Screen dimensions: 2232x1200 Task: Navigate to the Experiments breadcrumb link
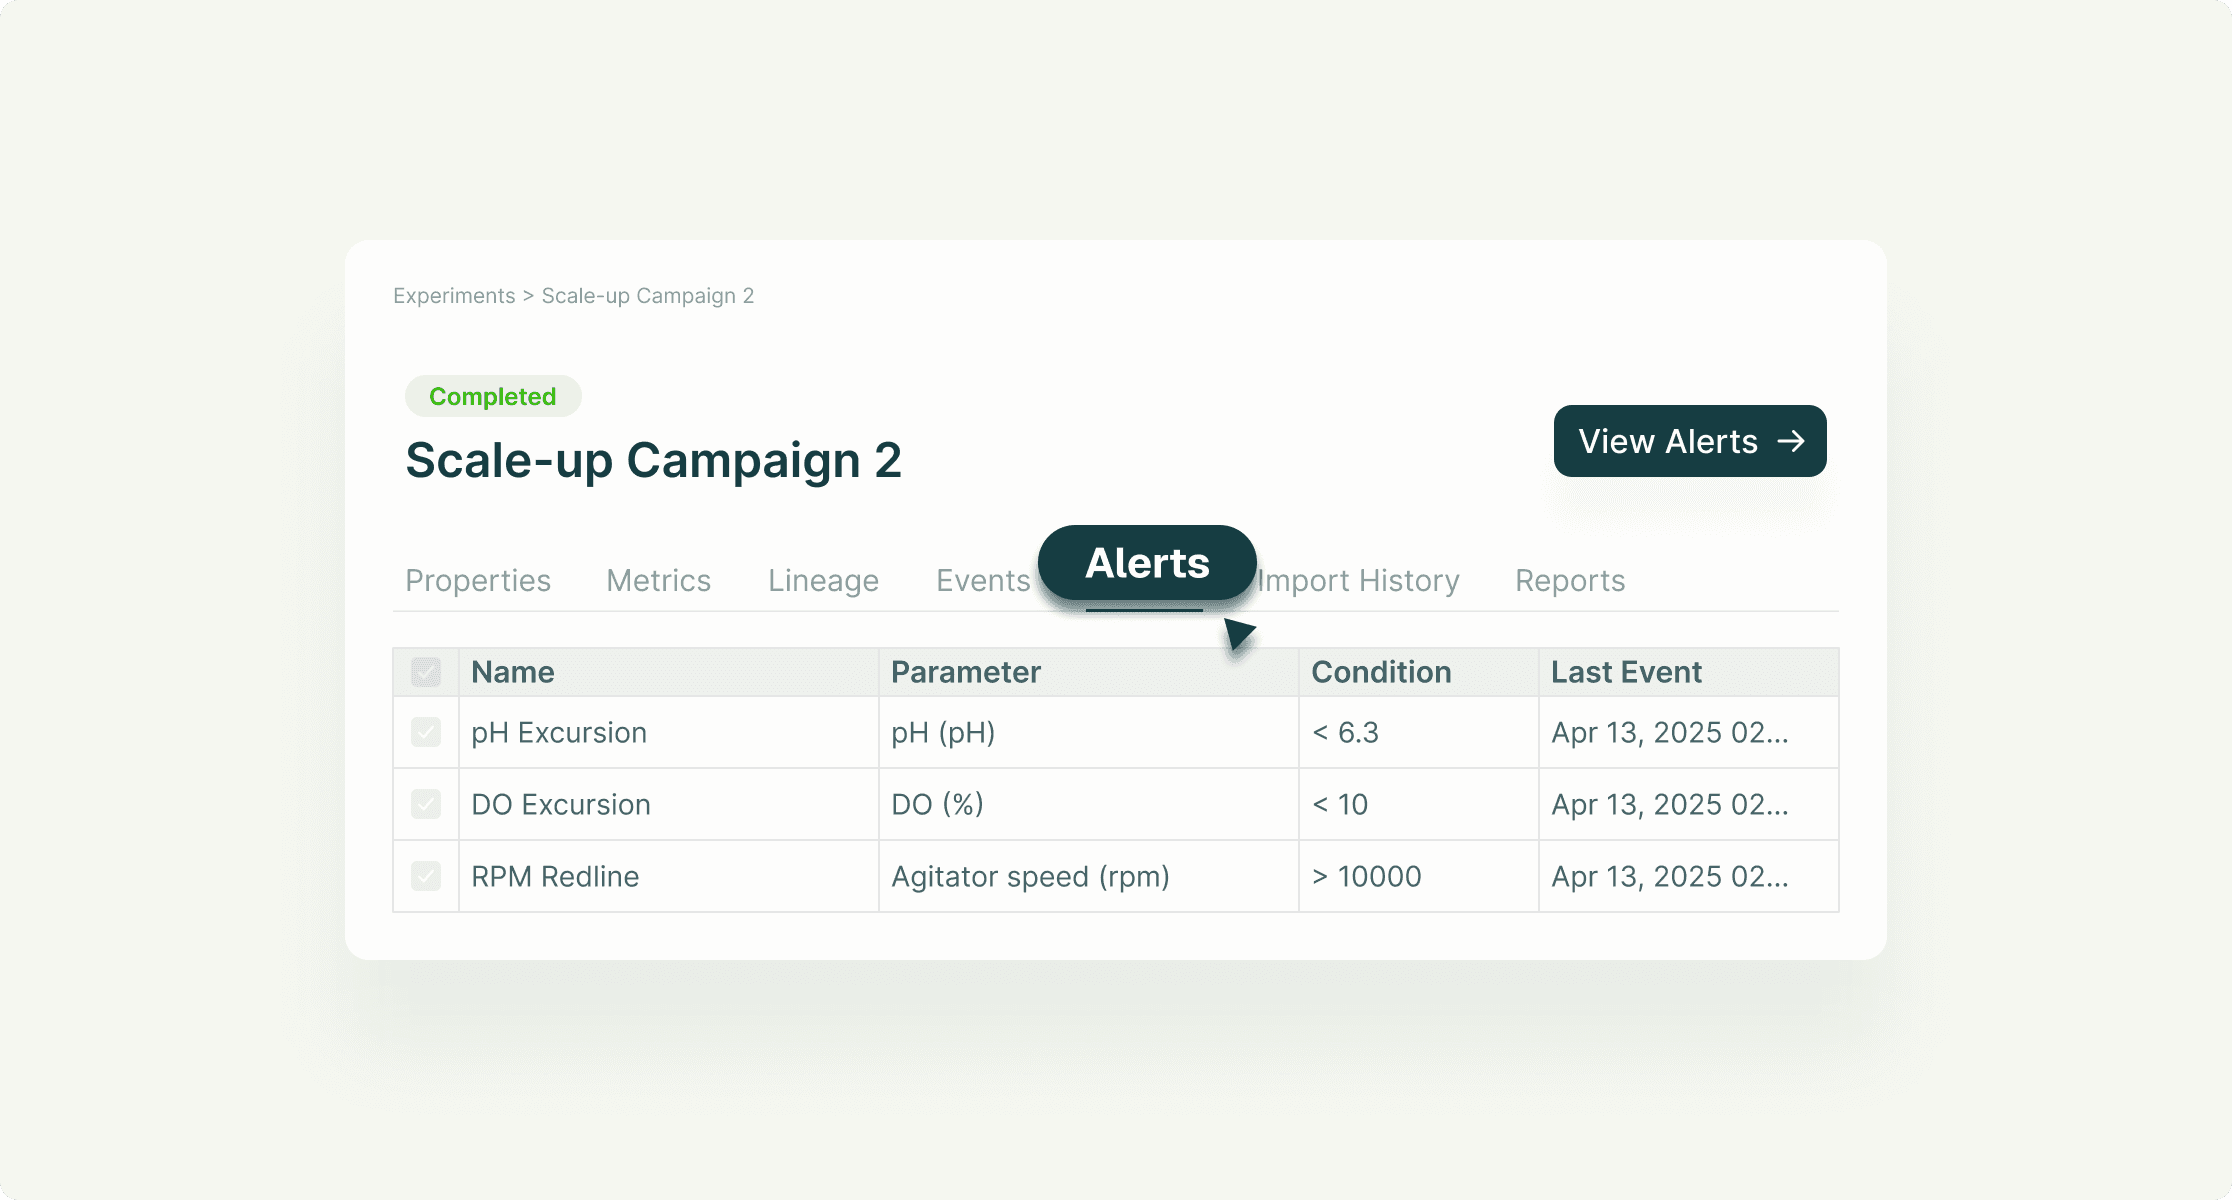coord(454,295)
